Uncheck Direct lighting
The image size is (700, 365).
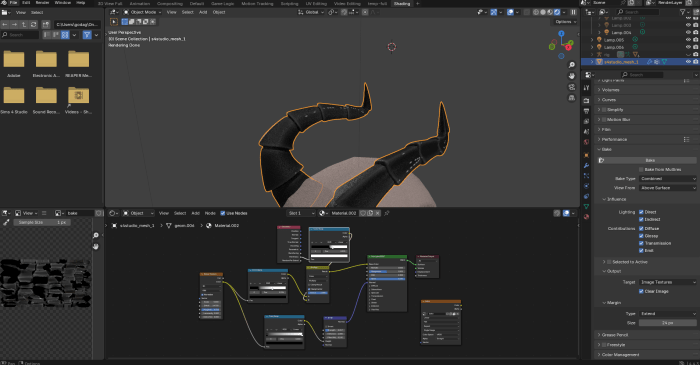coord(641,212)
